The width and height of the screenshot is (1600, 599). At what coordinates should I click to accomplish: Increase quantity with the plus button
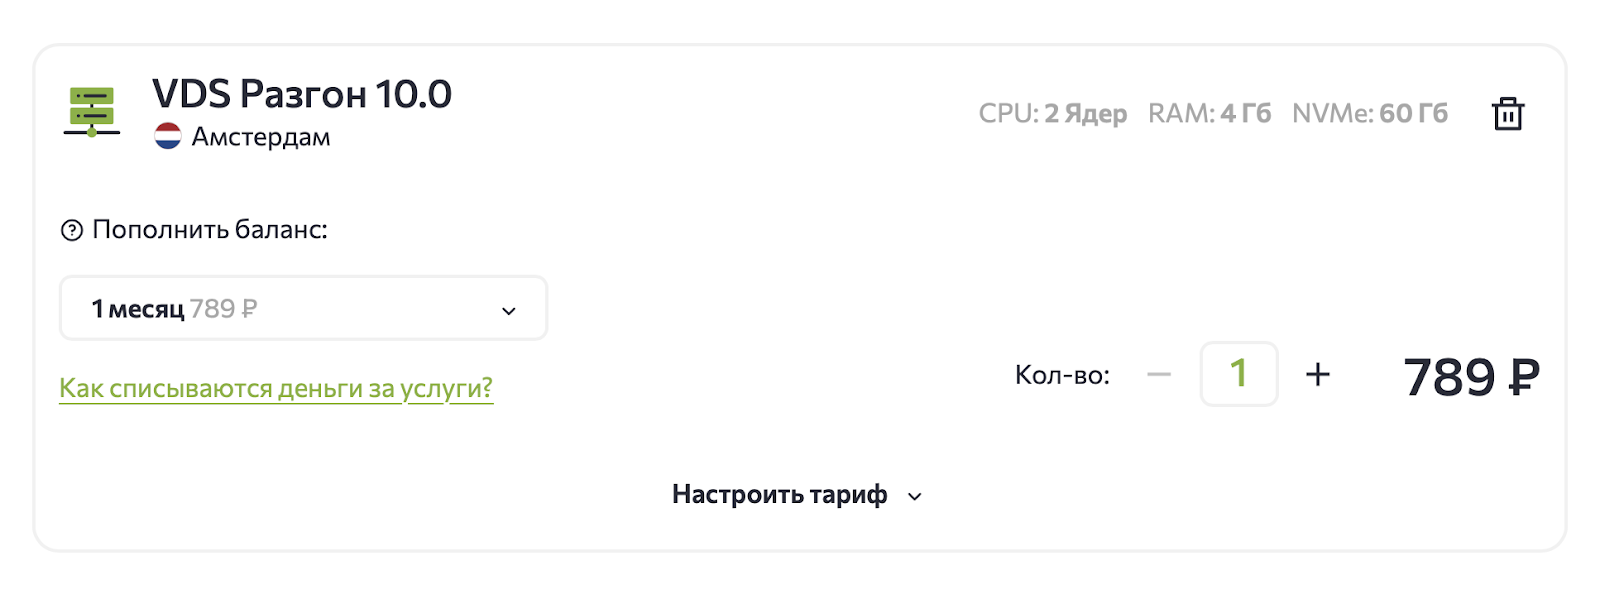click(1318, 375)
